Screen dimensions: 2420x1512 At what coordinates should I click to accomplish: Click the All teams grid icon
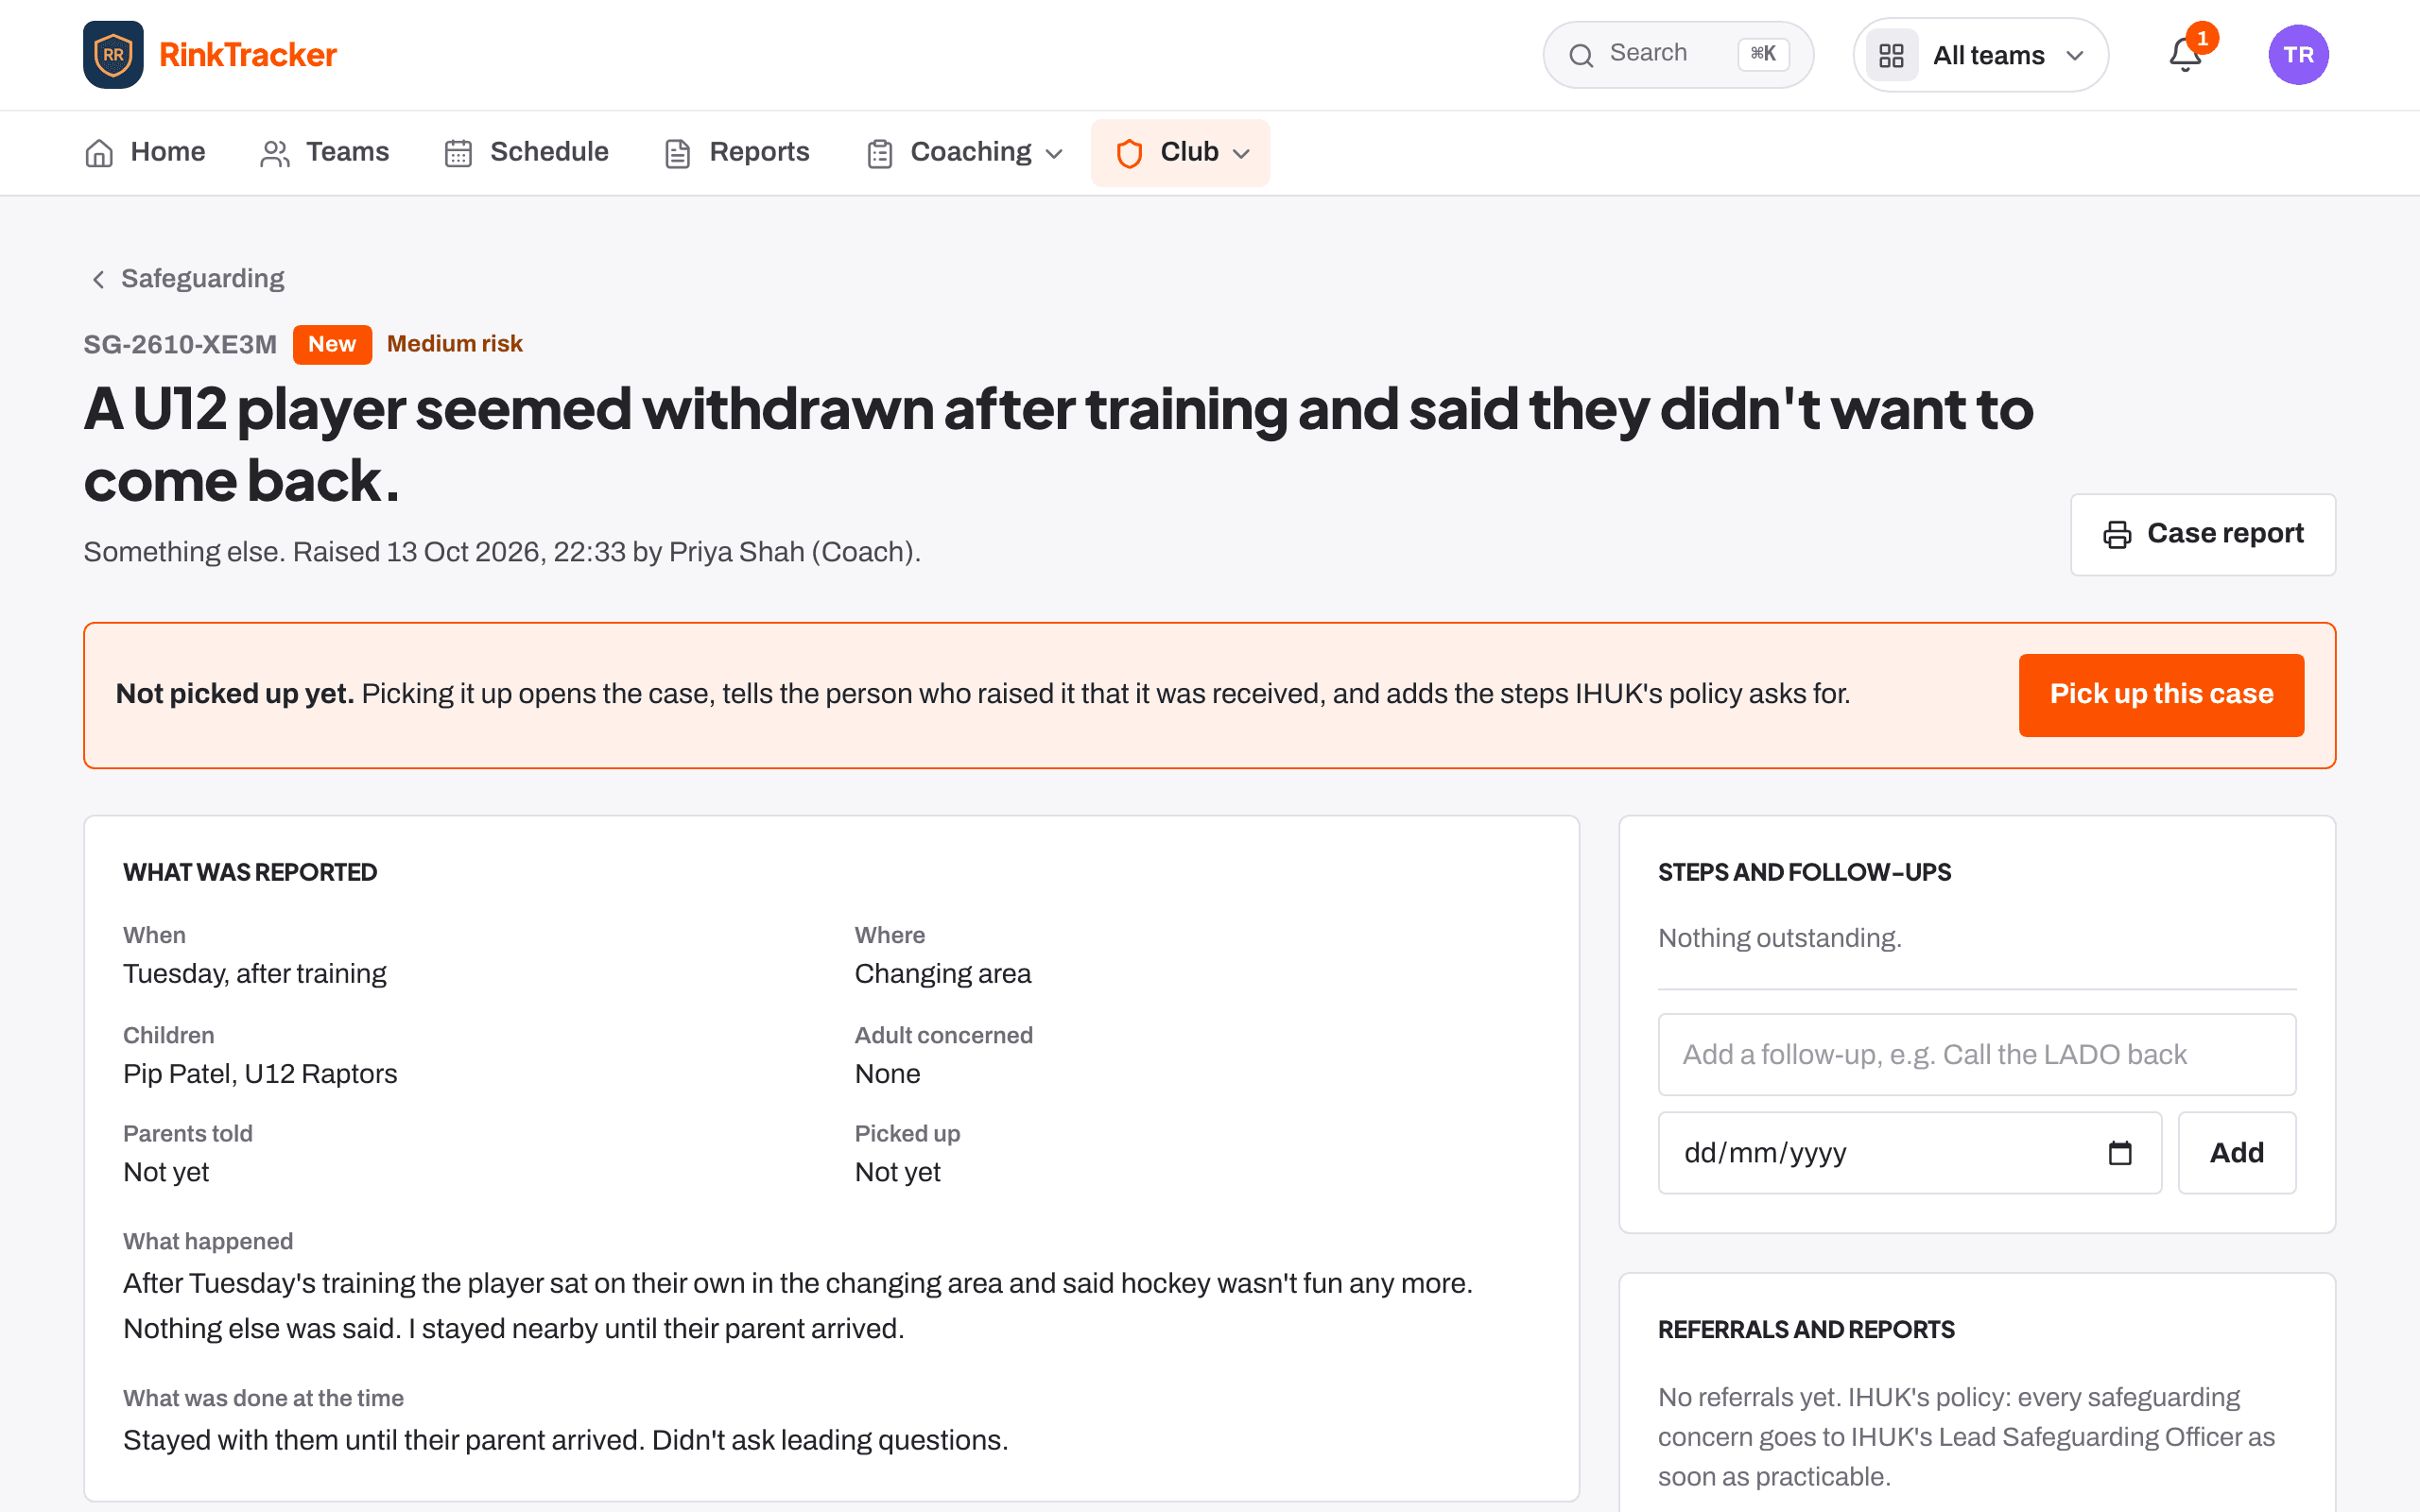(x=1891, y=55)
